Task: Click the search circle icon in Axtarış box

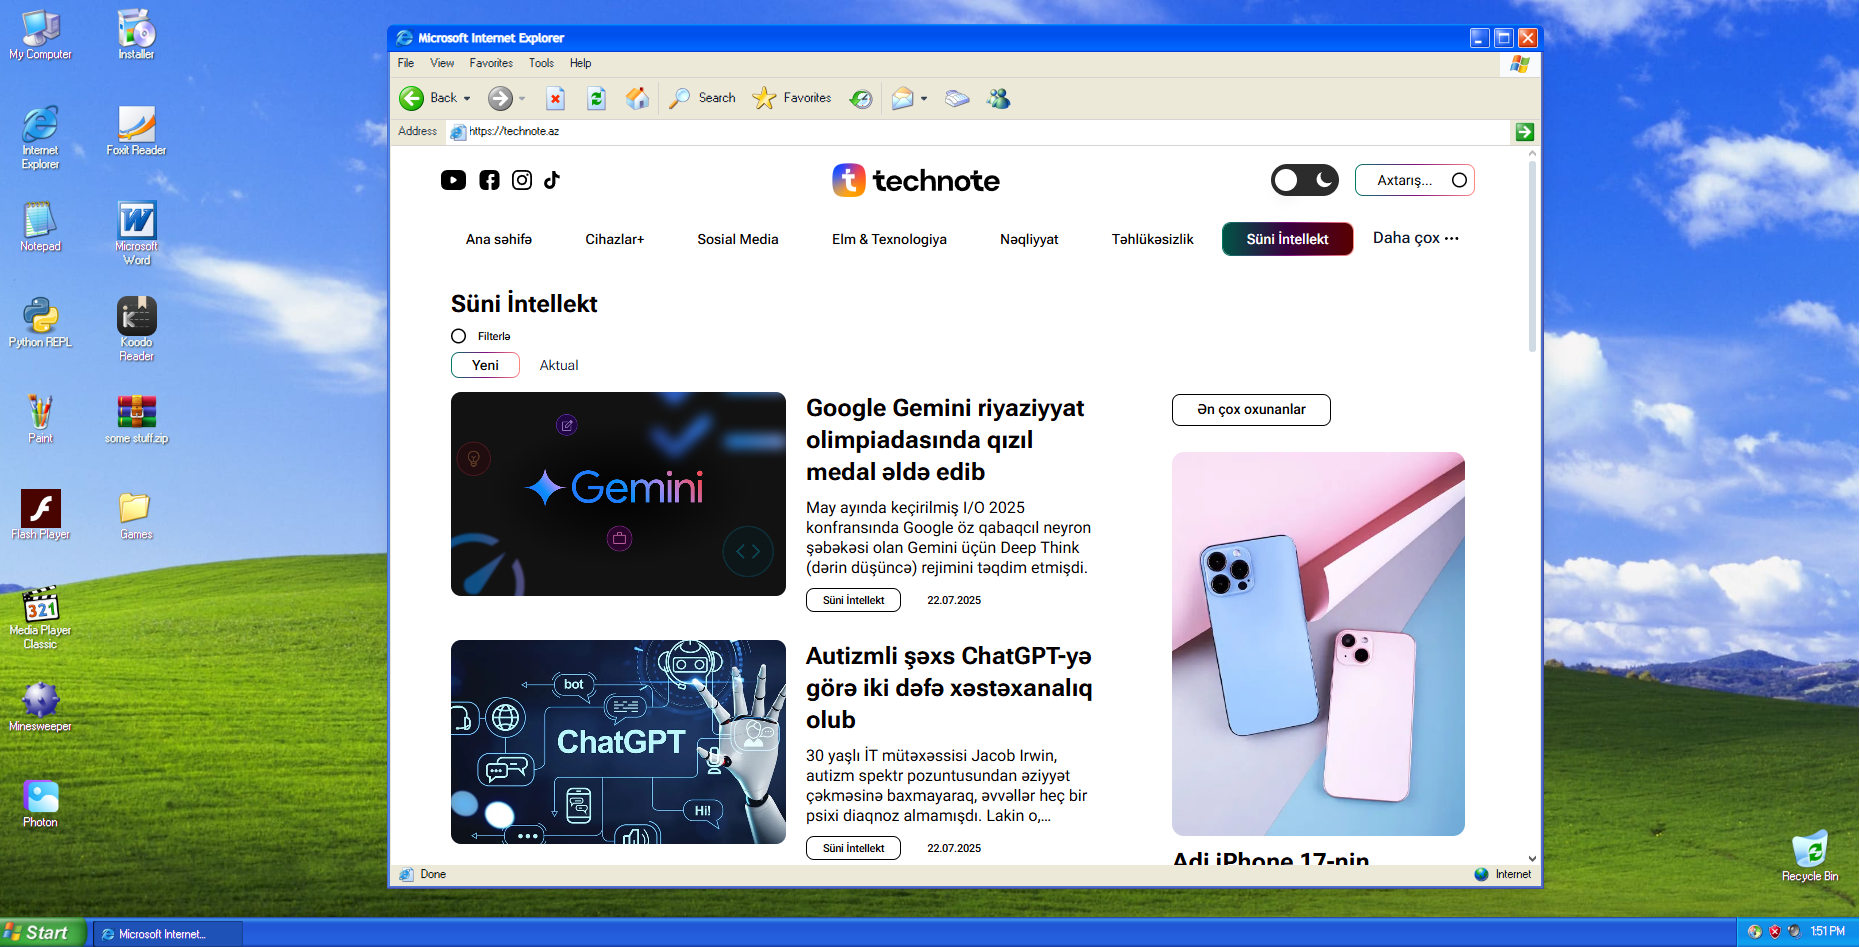Action: click(1459, 180)
